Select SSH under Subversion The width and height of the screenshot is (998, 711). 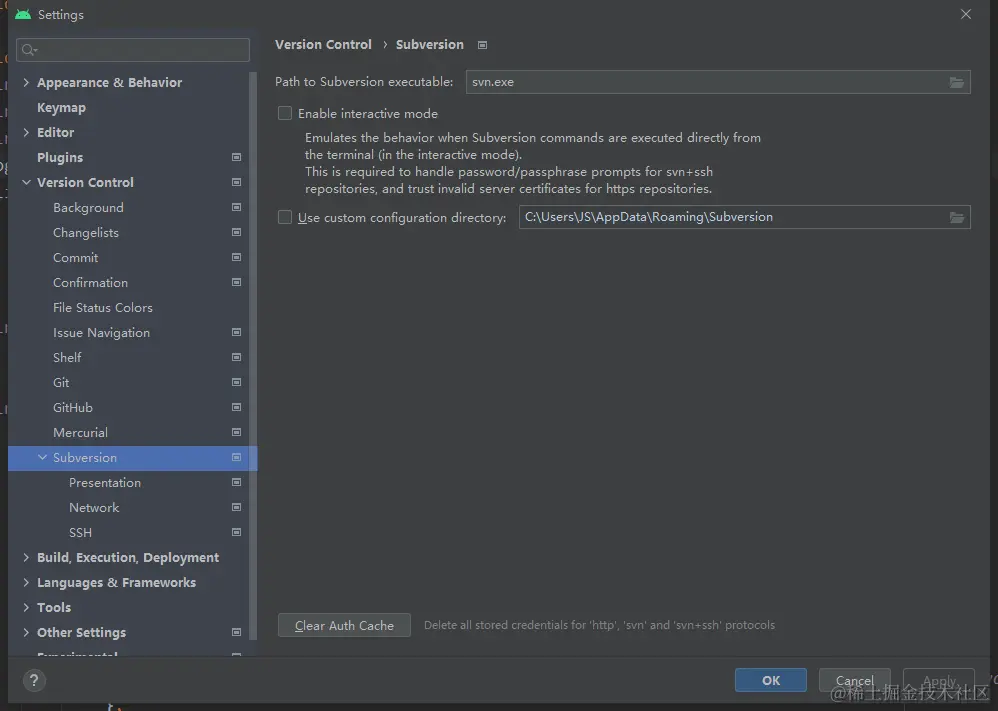[80, 532]
